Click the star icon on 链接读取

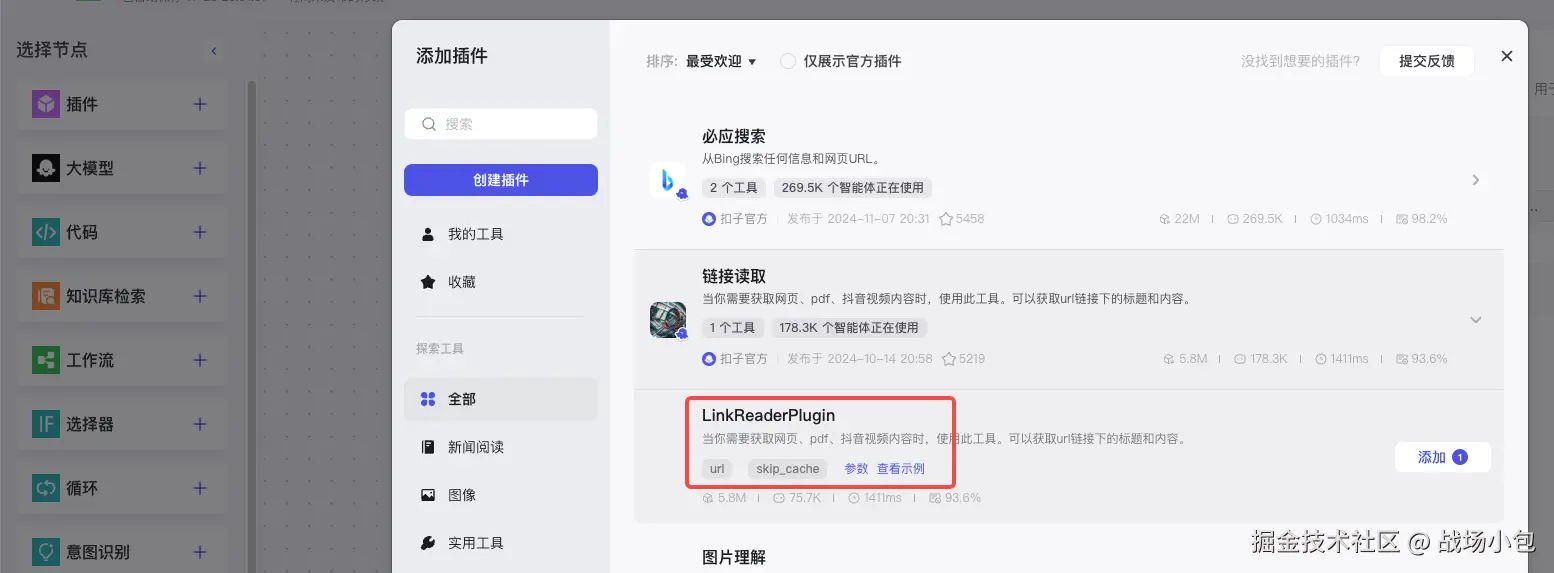949,358
